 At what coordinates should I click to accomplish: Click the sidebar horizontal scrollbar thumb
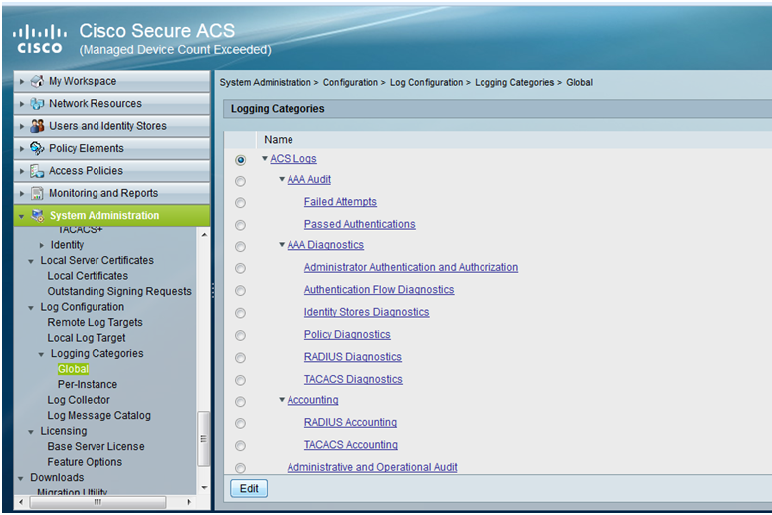(x=98, y=502)
